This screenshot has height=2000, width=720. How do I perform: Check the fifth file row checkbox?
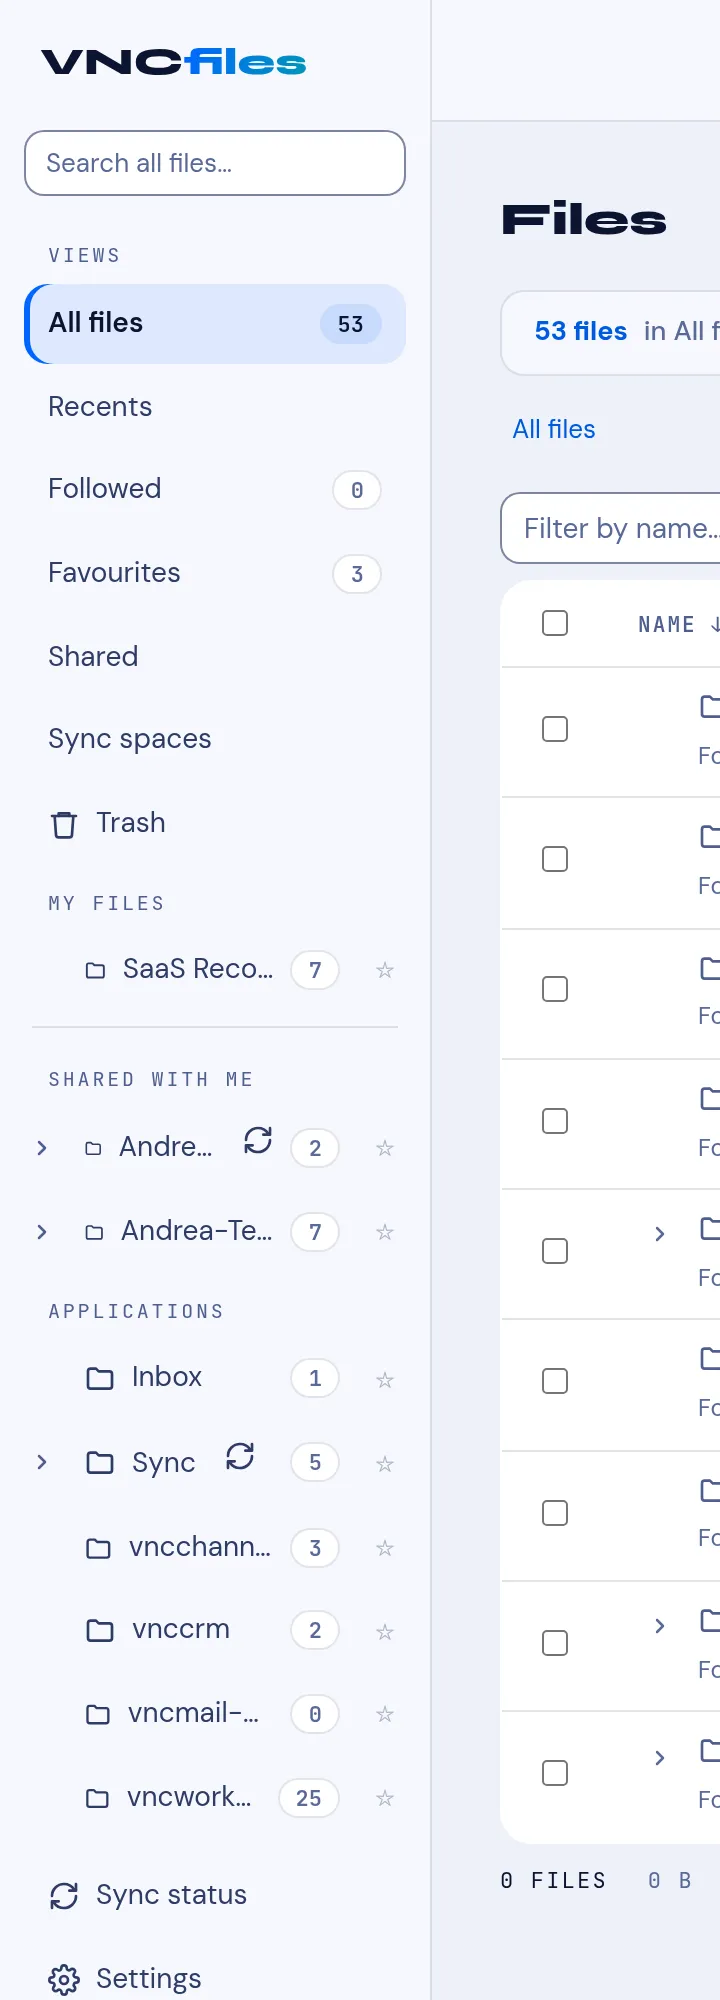pyautogui.click(x=555, y=1251)
